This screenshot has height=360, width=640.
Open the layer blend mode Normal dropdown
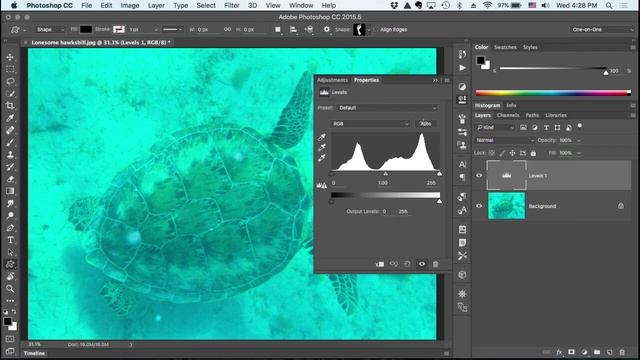coord(504,140)
